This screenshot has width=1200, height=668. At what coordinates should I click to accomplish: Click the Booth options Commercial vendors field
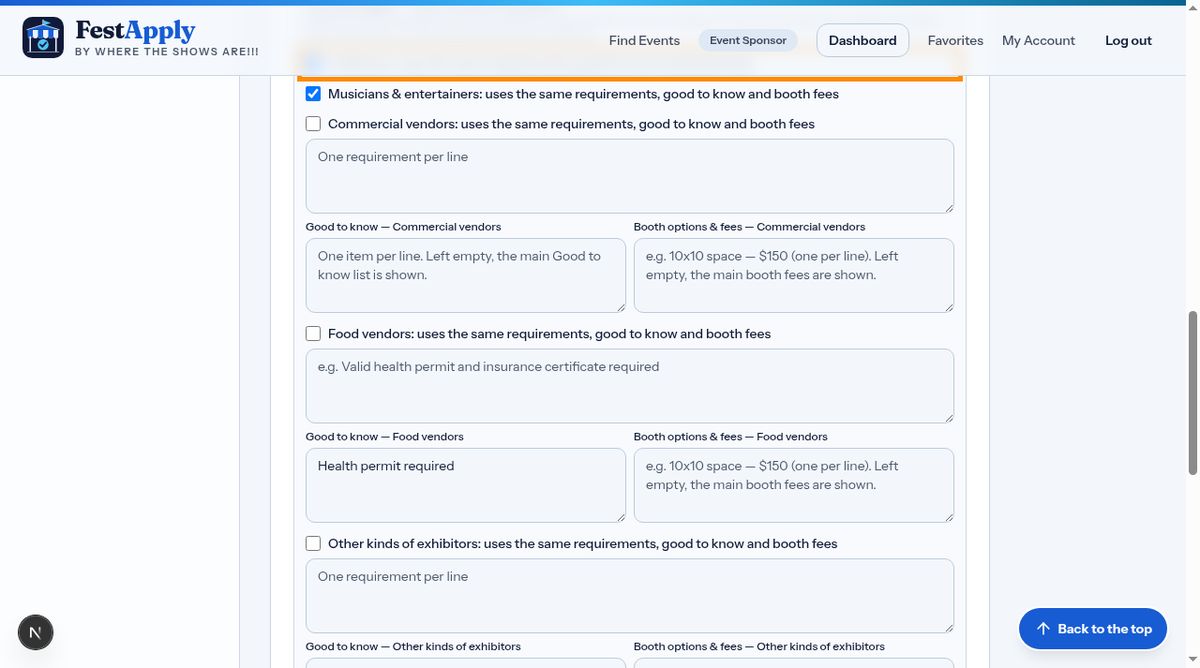pos(794,275)
